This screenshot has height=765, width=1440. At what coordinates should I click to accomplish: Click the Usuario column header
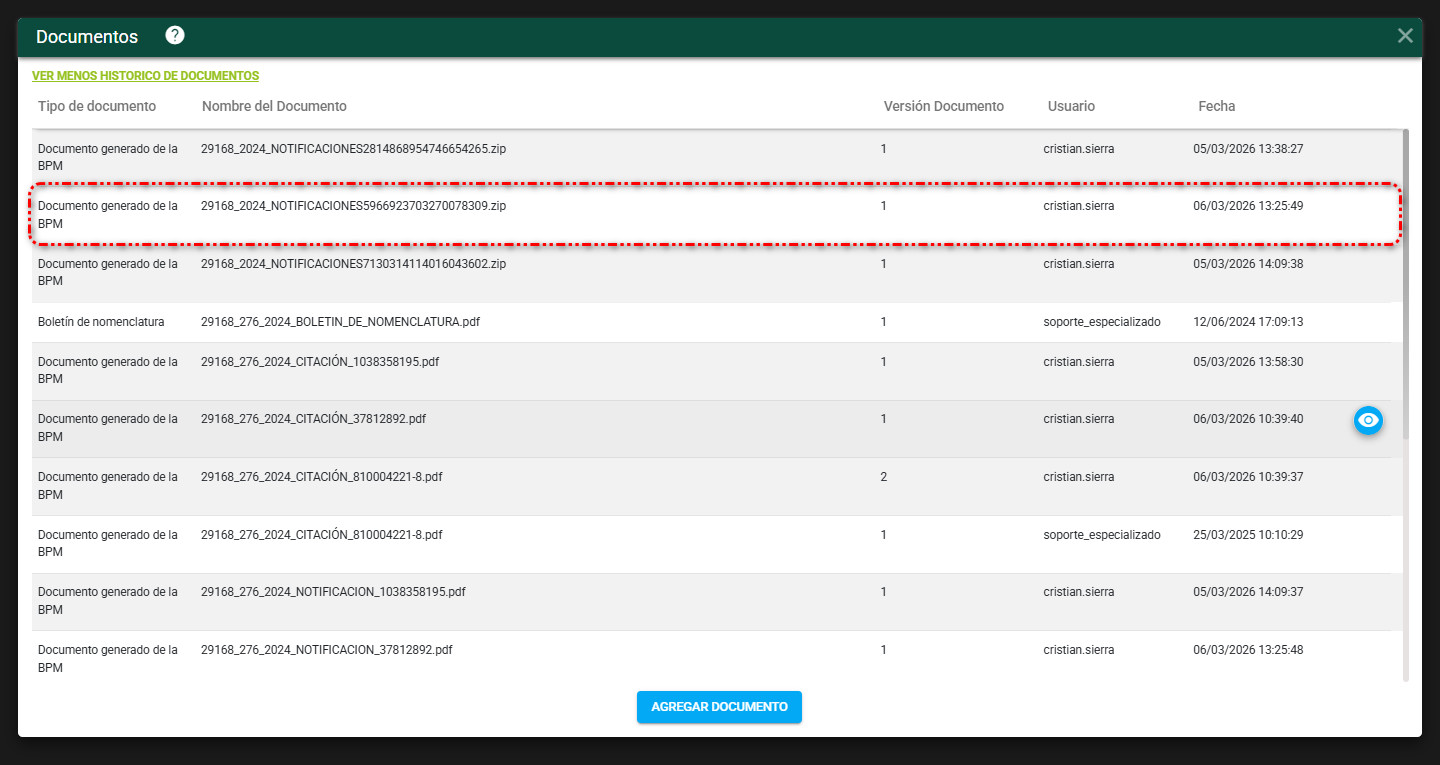[x=1071, y=106]
